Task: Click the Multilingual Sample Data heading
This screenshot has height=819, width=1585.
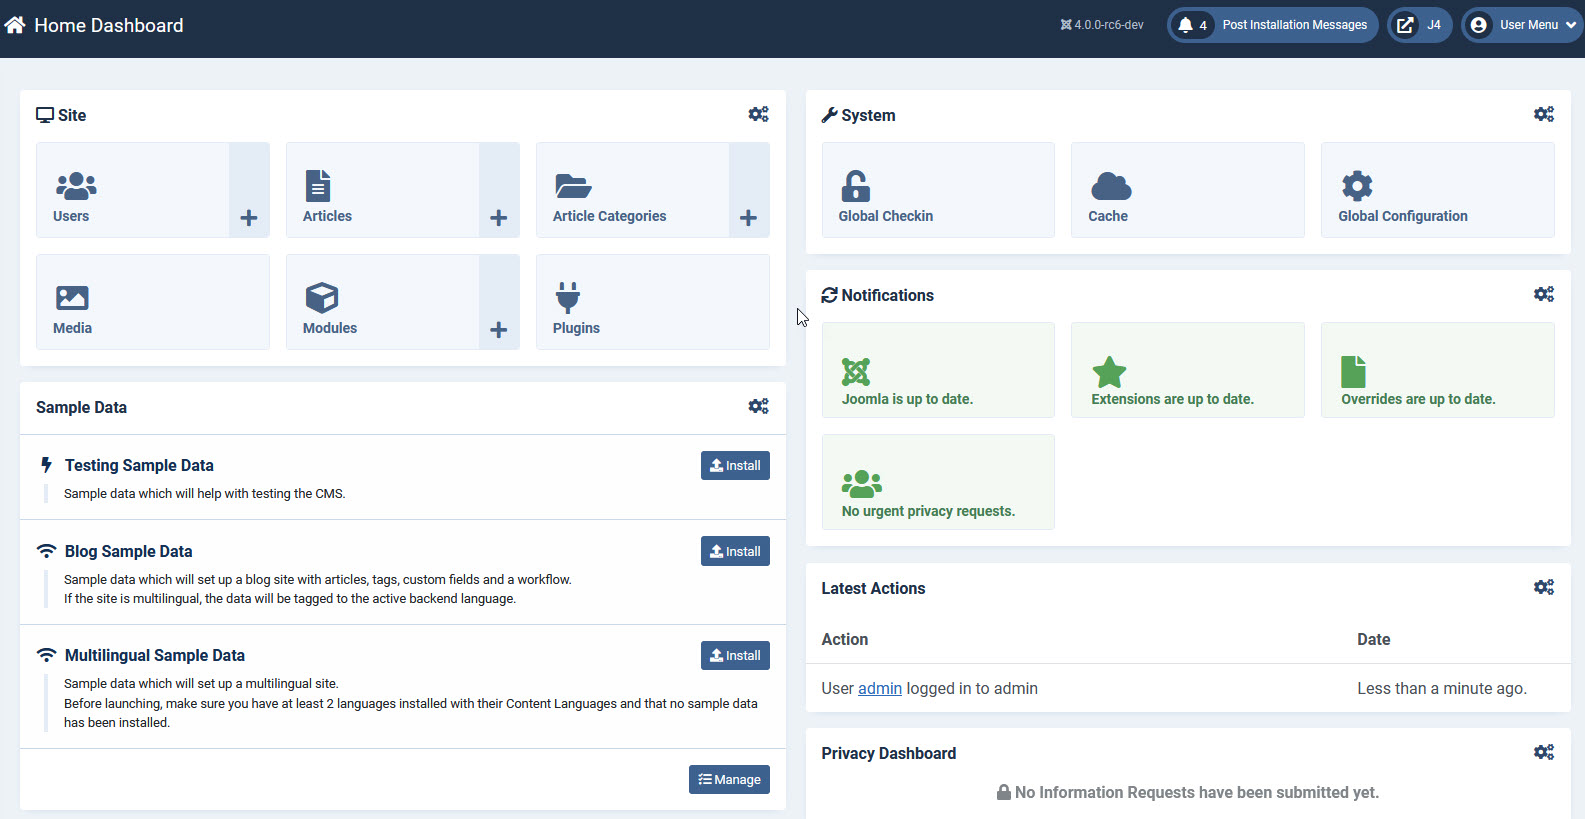Action: 155,655
